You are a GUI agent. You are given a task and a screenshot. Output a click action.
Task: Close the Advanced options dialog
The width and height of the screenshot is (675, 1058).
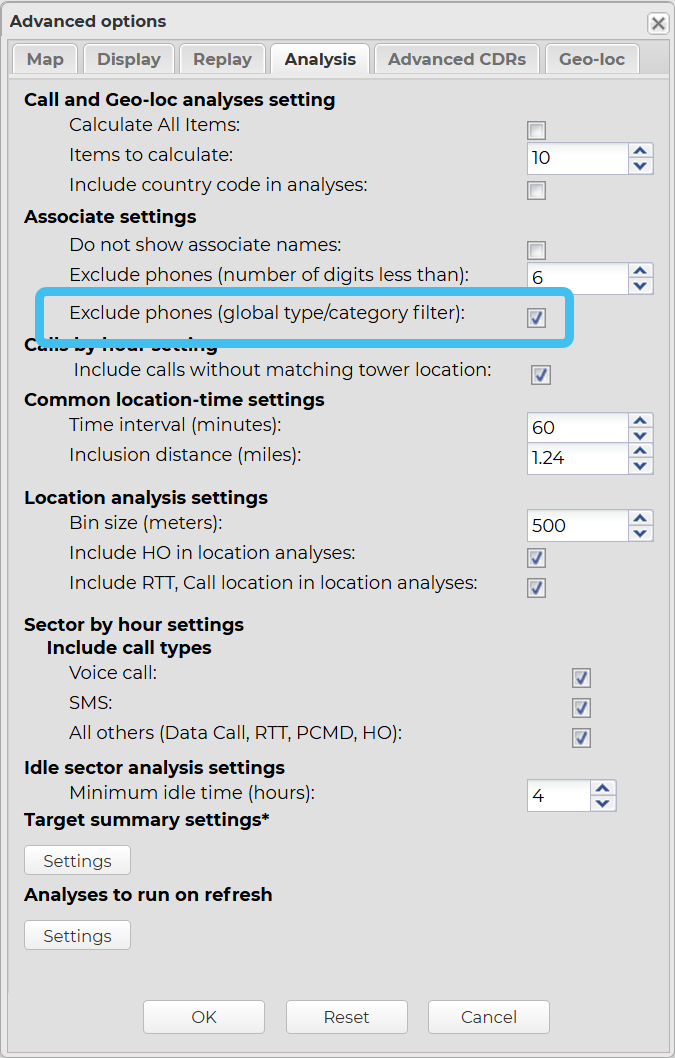click(x=657, y=23)
